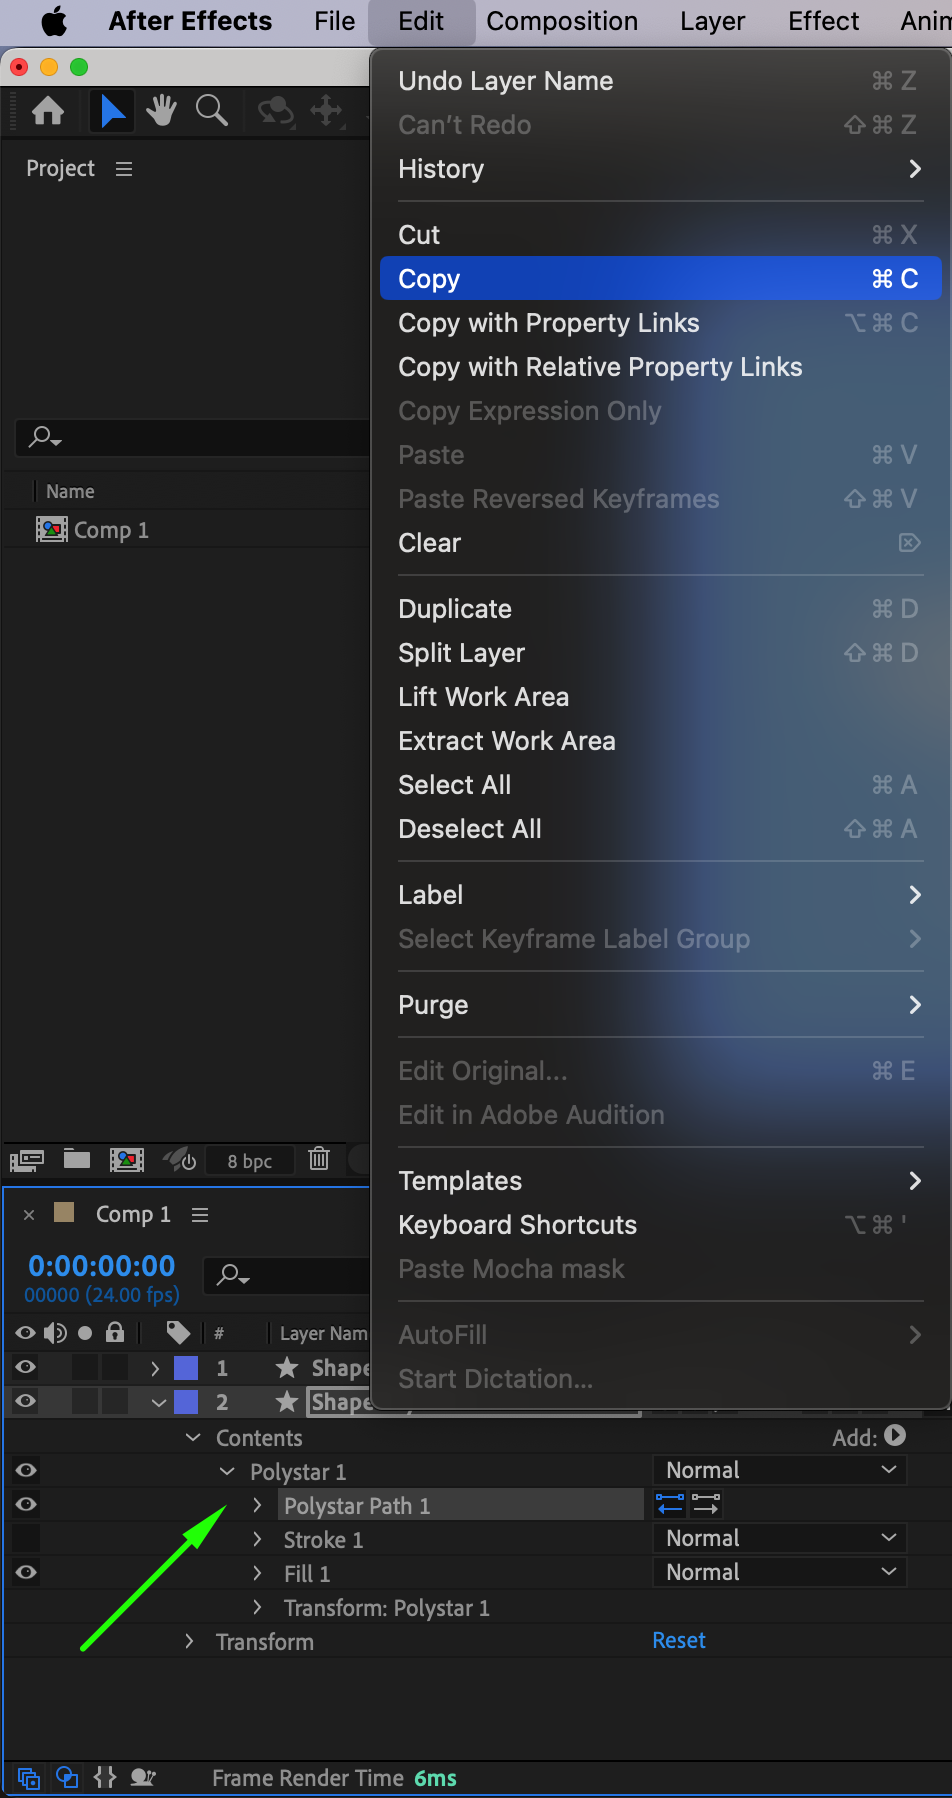
Task: Expand the Stroke 1 property
Action: pos(258,1539)
